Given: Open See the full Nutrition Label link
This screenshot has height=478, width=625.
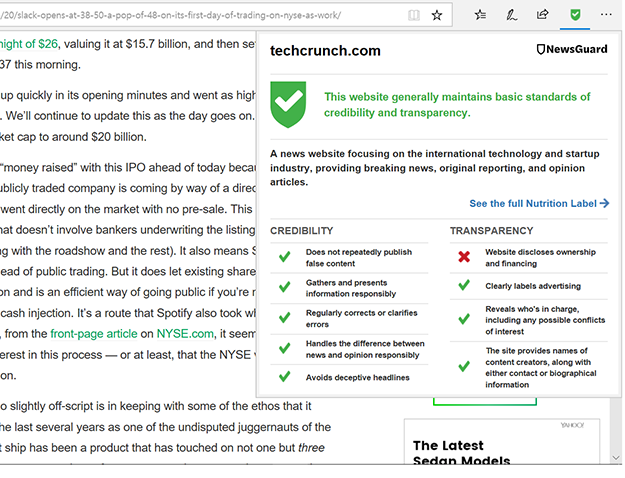Looking at the screenshot, I should pyautogui.click(x=533, y=203).
